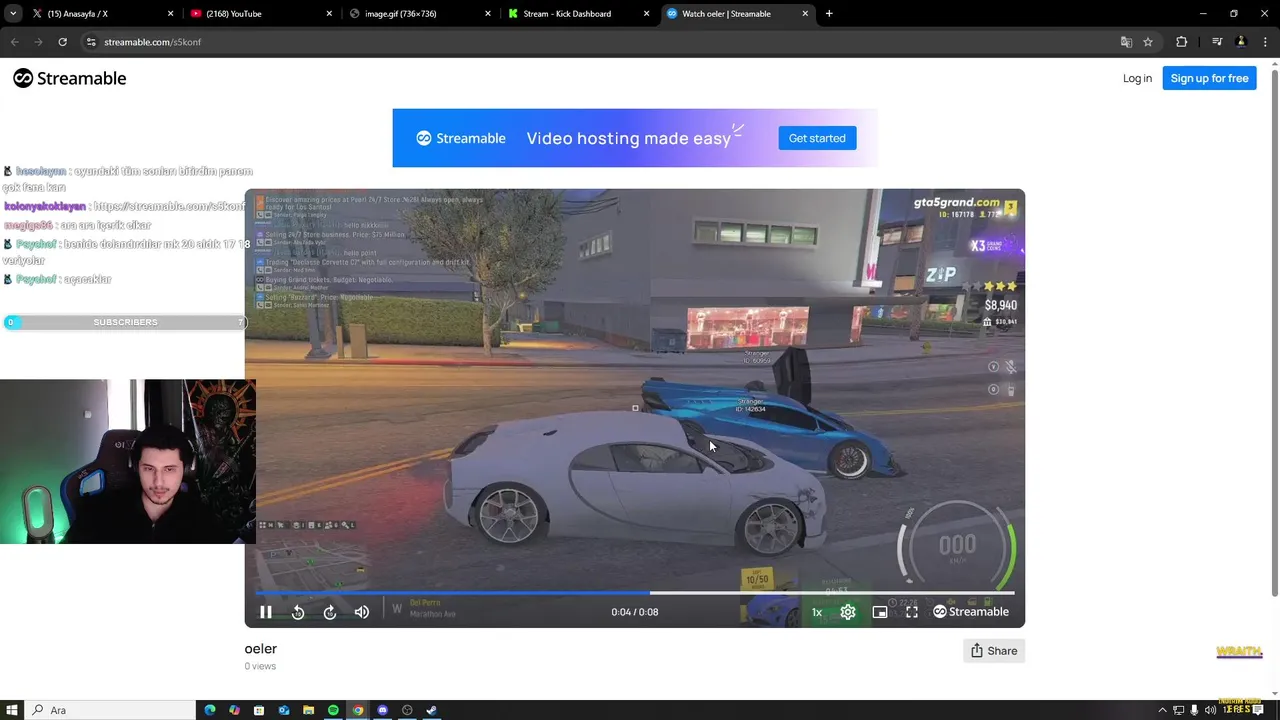This screenshot has height=720, width=1280.
Task: Open OBS Studio from the taskbar
Action: (407, 710)
